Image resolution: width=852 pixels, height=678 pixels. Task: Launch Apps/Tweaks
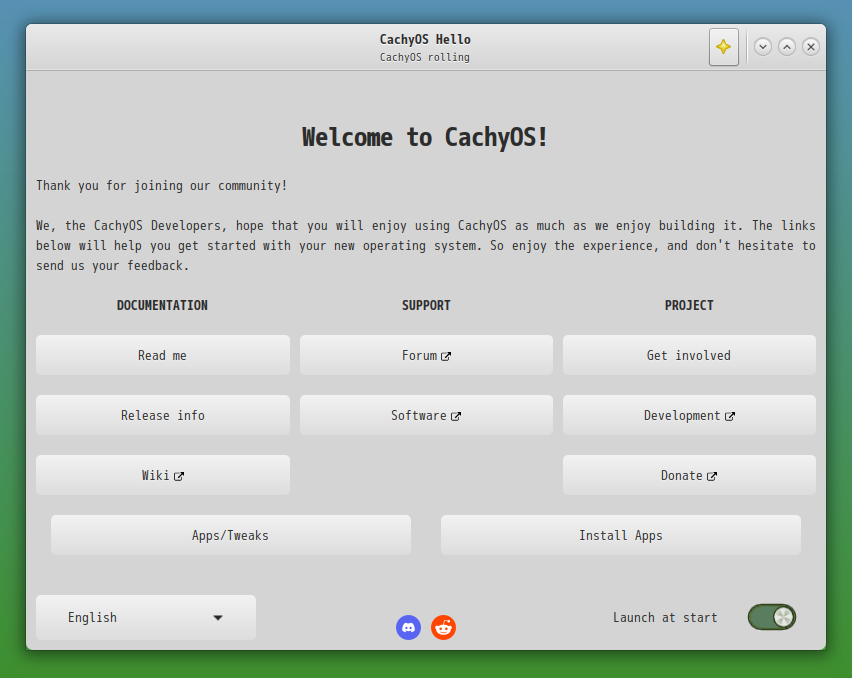coord(230,535)
